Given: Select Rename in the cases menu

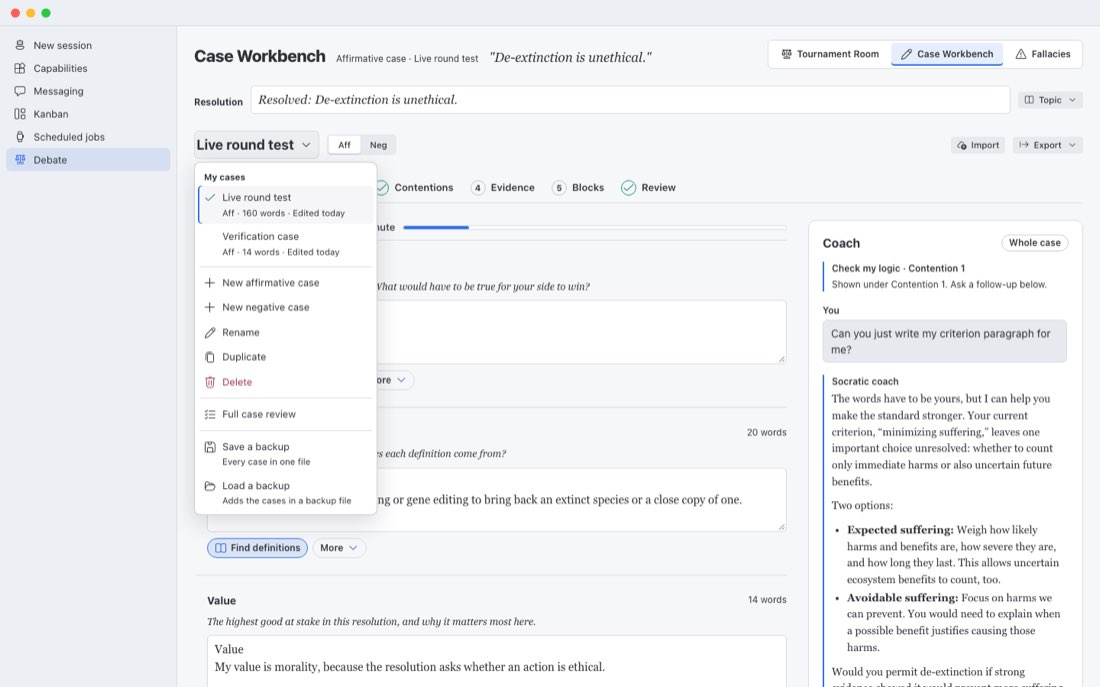Looking at the screenshot, I should [x=286, y=333].
